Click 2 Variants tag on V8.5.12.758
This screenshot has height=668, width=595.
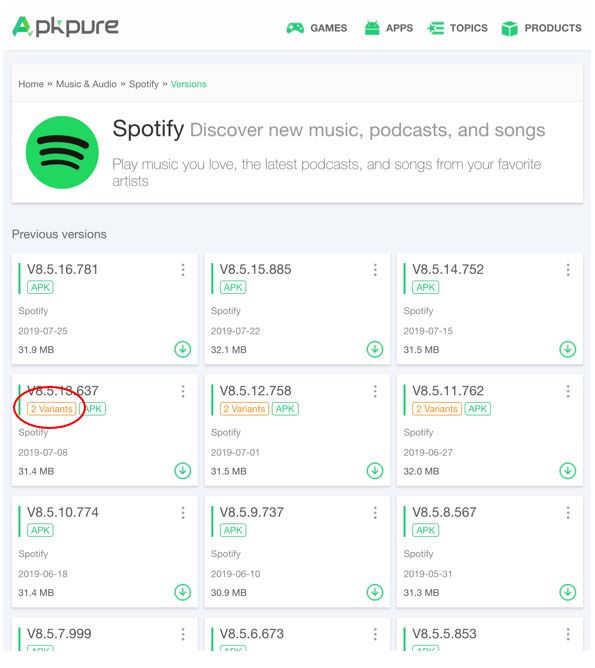tap(244, 409)
